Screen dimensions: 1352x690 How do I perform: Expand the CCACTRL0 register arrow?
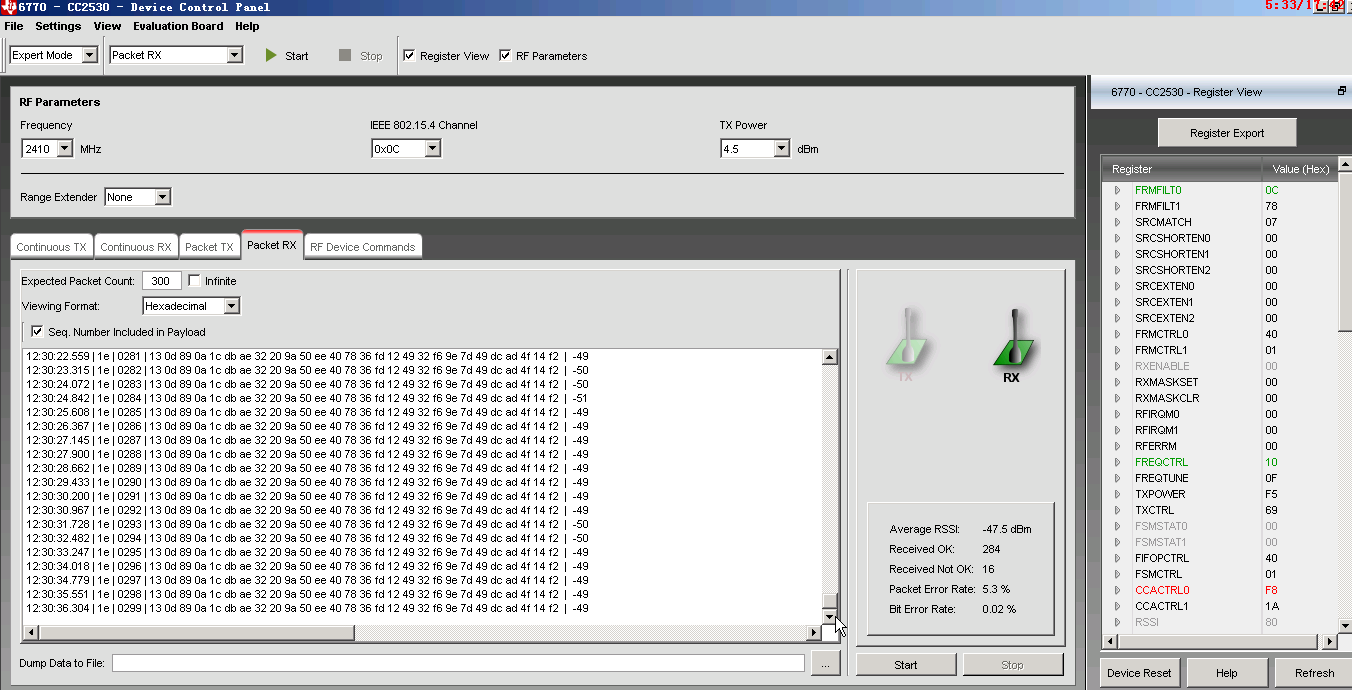[x=1117, y=590]
